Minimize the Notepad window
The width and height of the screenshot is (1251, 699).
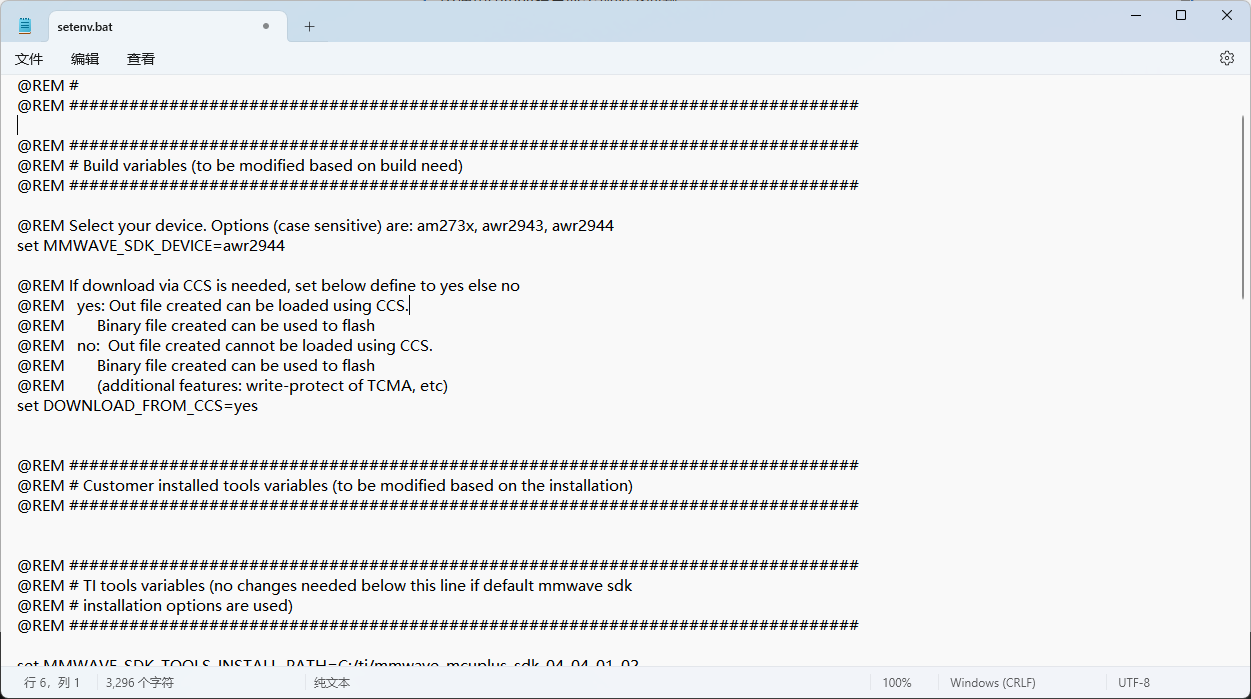pos(1135,15)
